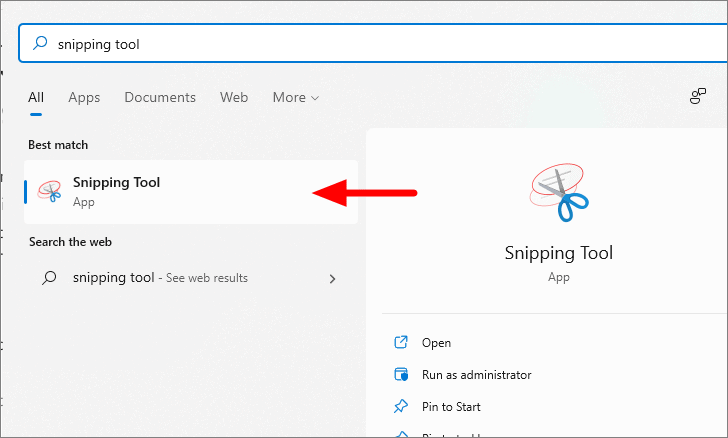Select Open in the preview pane
Screen dimensions: 728x438
pos(436,343)
